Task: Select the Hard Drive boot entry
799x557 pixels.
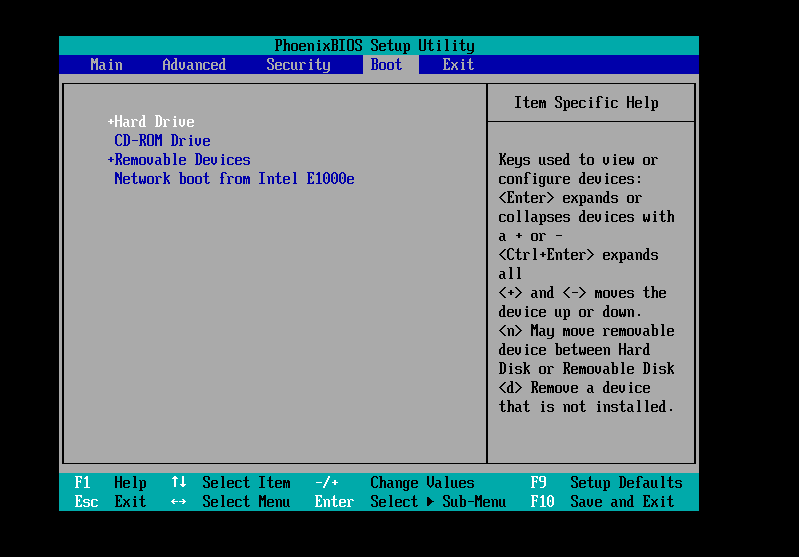Action: click(x=154, y=122)
